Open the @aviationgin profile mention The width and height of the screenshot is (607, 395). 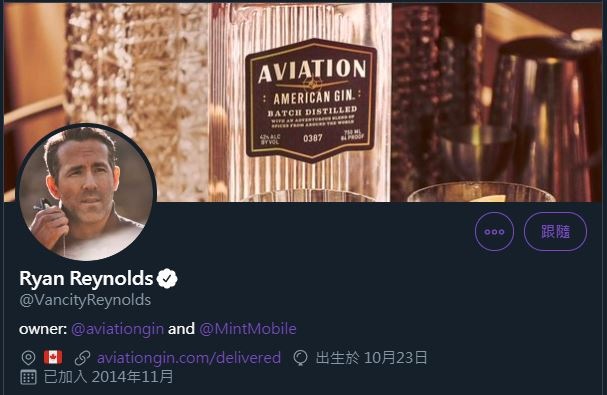coord(118,329)
